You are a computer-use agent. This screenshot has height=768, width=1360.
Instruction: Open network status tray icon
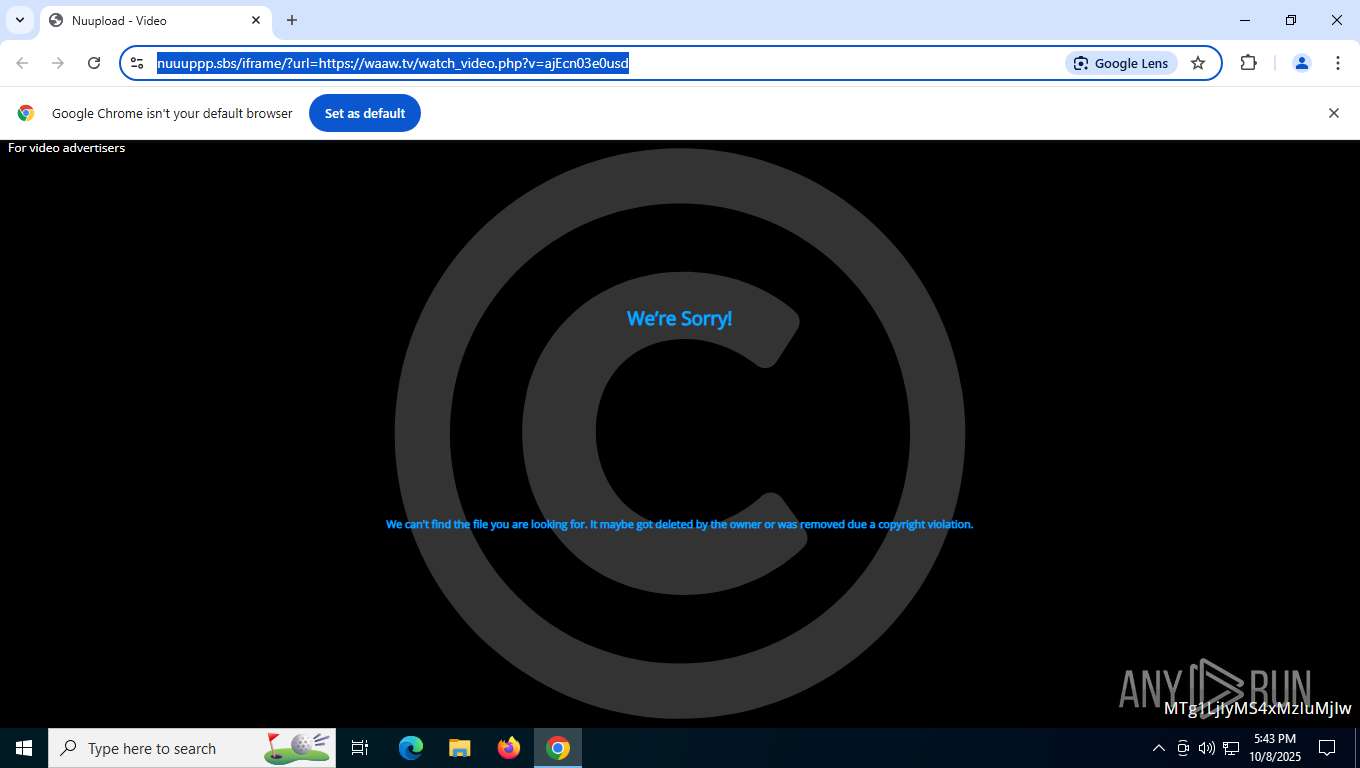click(x=1231, y=748)
